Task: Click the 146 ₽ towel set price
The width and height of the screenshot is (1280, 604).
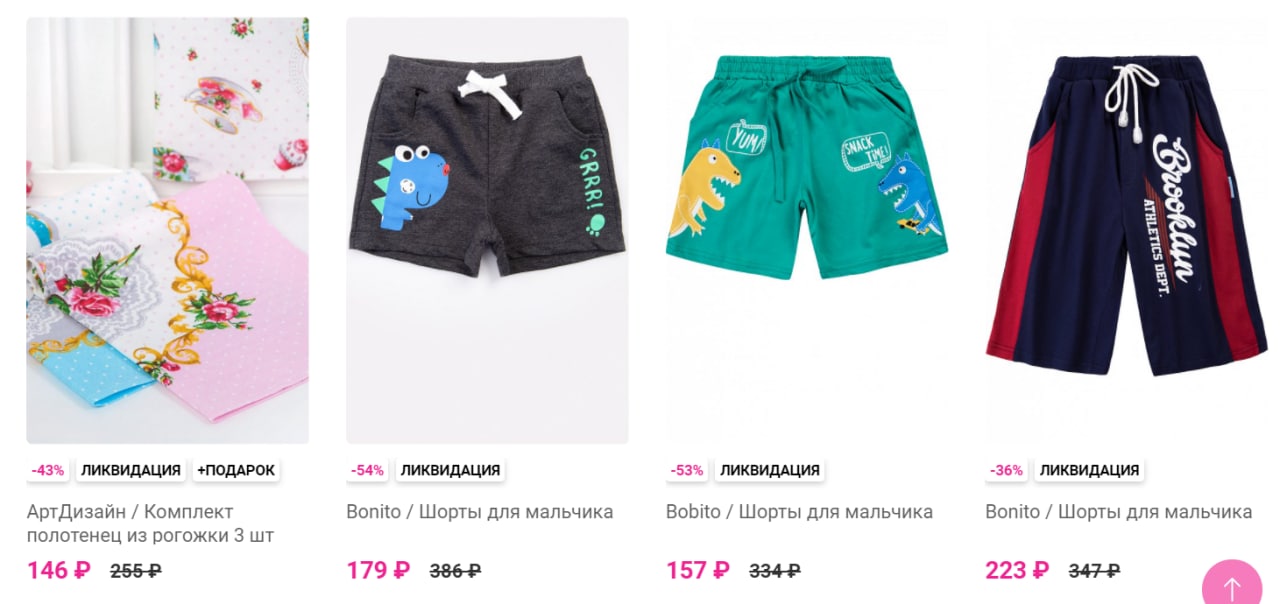Action: [59, 571]
